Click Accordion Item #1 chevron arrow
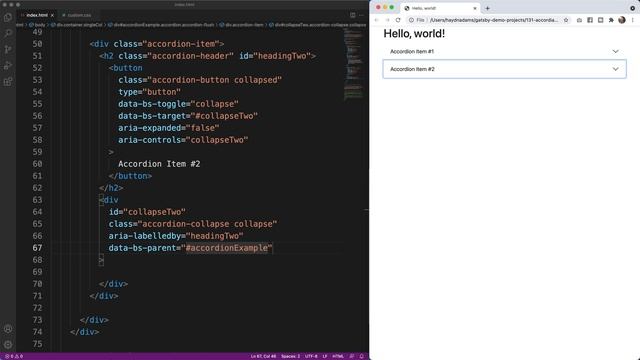Screen dimensions: 640x360 pyautogui.click(x=616, y=51)
